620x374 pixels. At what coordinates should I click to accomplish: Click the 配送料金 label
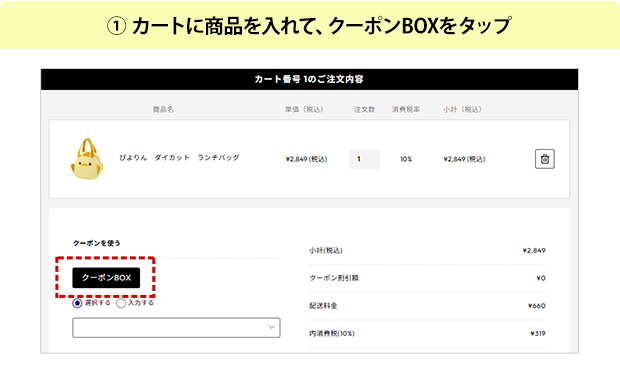coord(323,306)
